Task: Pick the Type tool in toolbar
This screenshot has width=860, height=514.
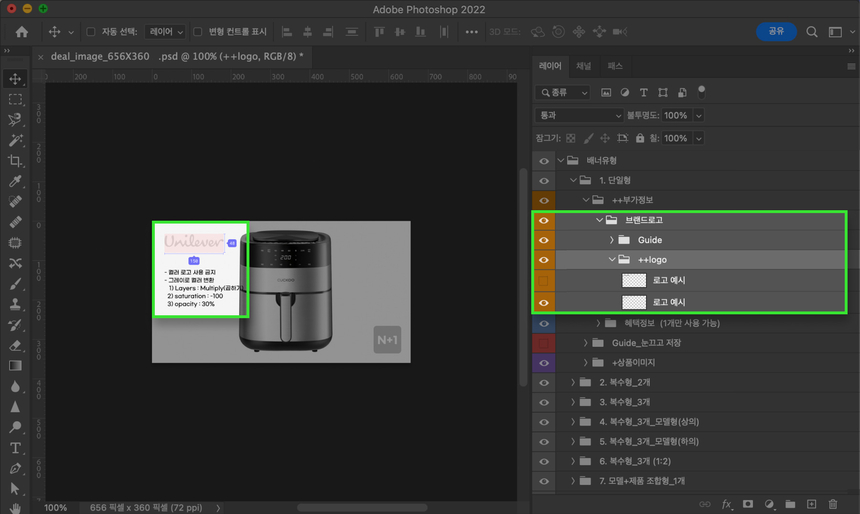Action: pyautogui.click(x=15, y=448)
